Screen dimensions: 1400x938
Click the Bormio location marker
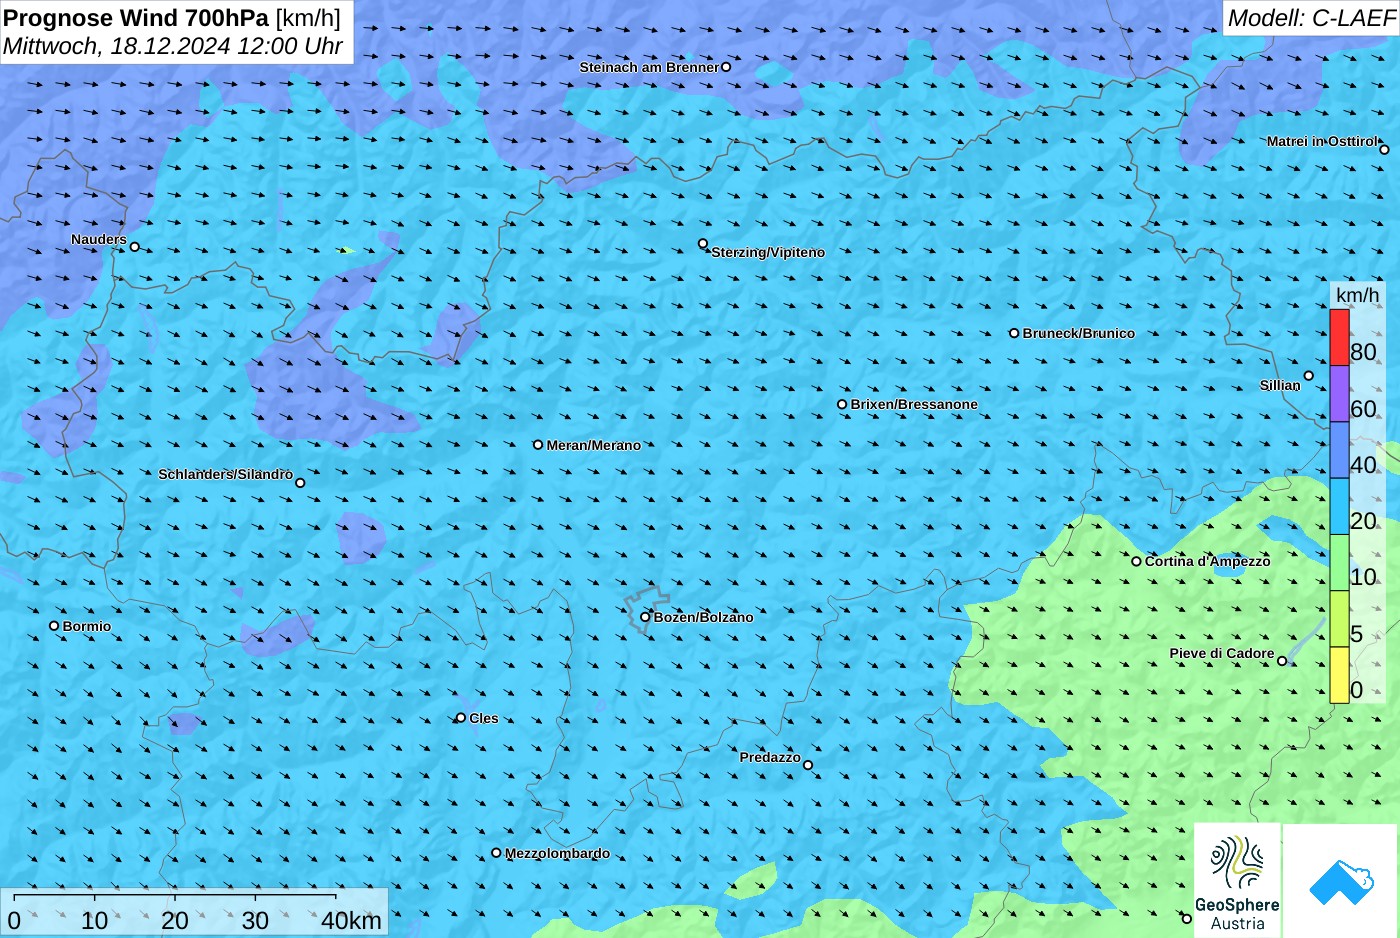[54, 626]
